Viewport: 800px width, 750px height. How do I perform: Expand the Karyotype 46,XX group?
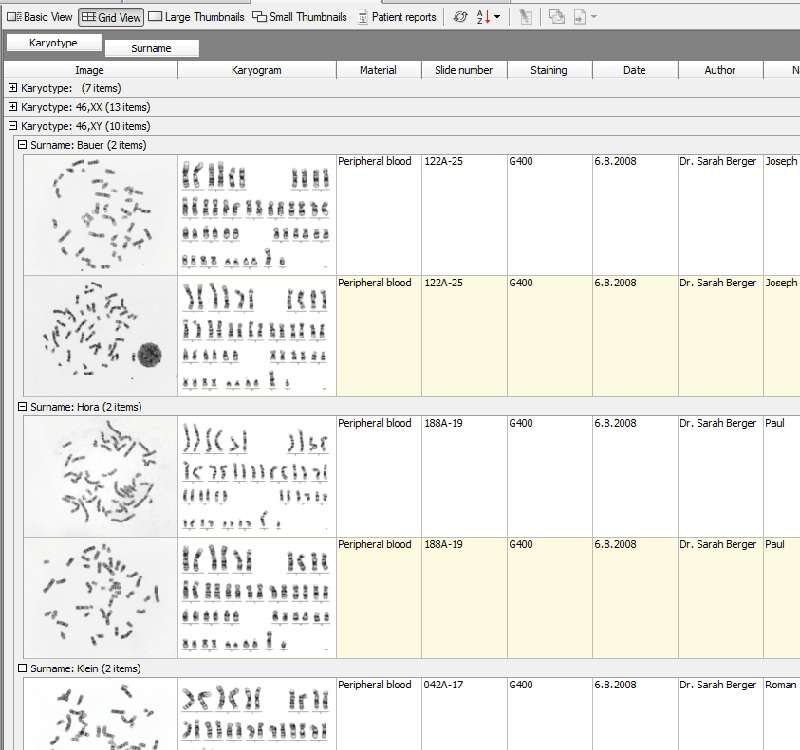click(13, 107)
